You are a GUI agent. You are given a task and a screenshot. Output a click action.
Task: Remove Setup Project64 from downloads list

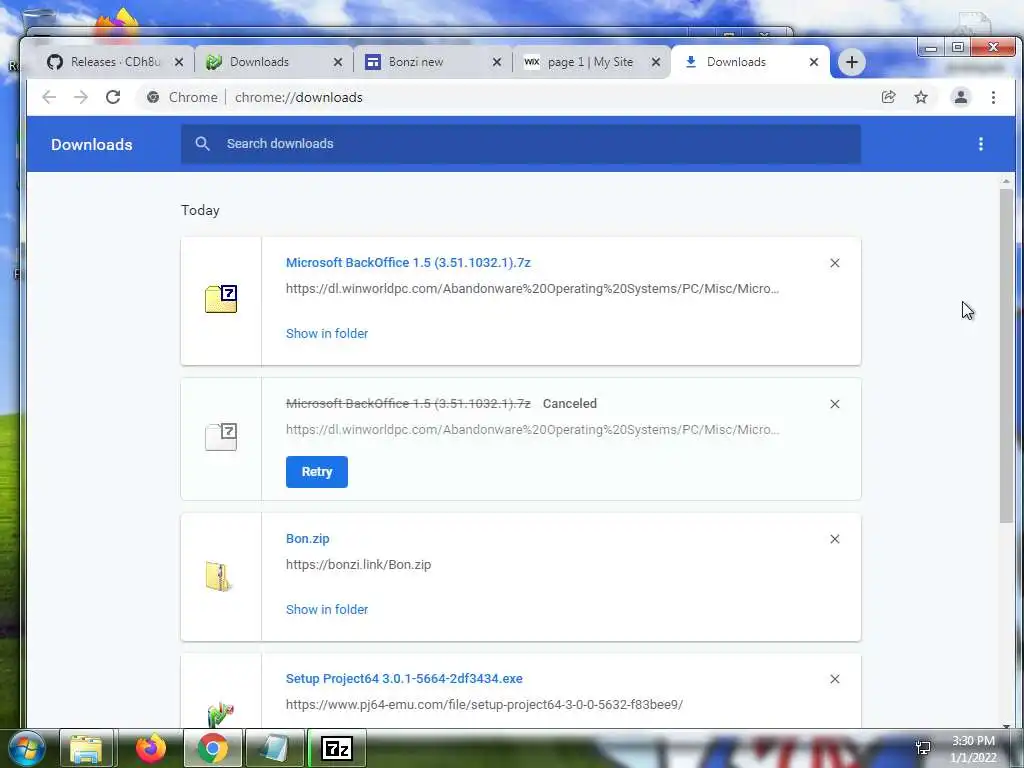coord(835,679)
